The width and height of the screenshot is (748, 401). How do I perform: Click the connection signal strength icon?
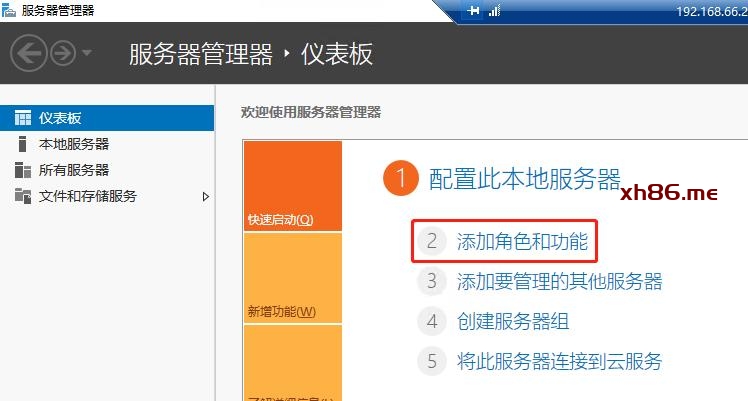[493, 10]
